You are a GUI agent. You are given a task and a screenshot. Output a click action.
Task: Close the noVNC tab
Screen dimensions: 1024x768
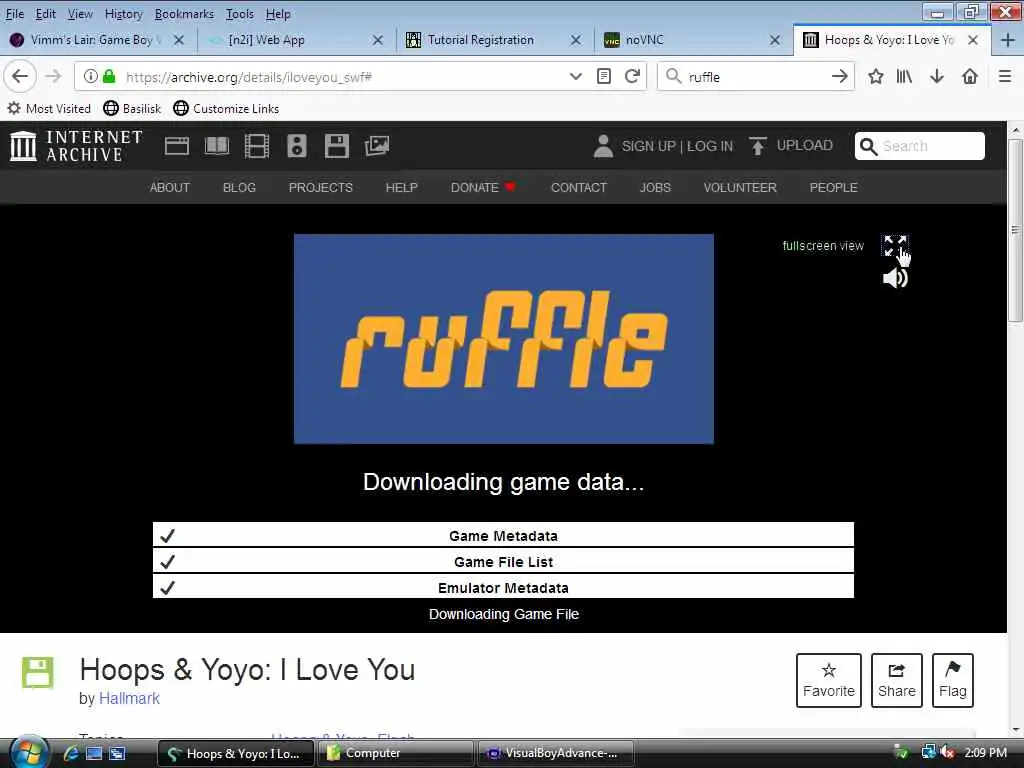pyautogui.click(x=775, y=40)
